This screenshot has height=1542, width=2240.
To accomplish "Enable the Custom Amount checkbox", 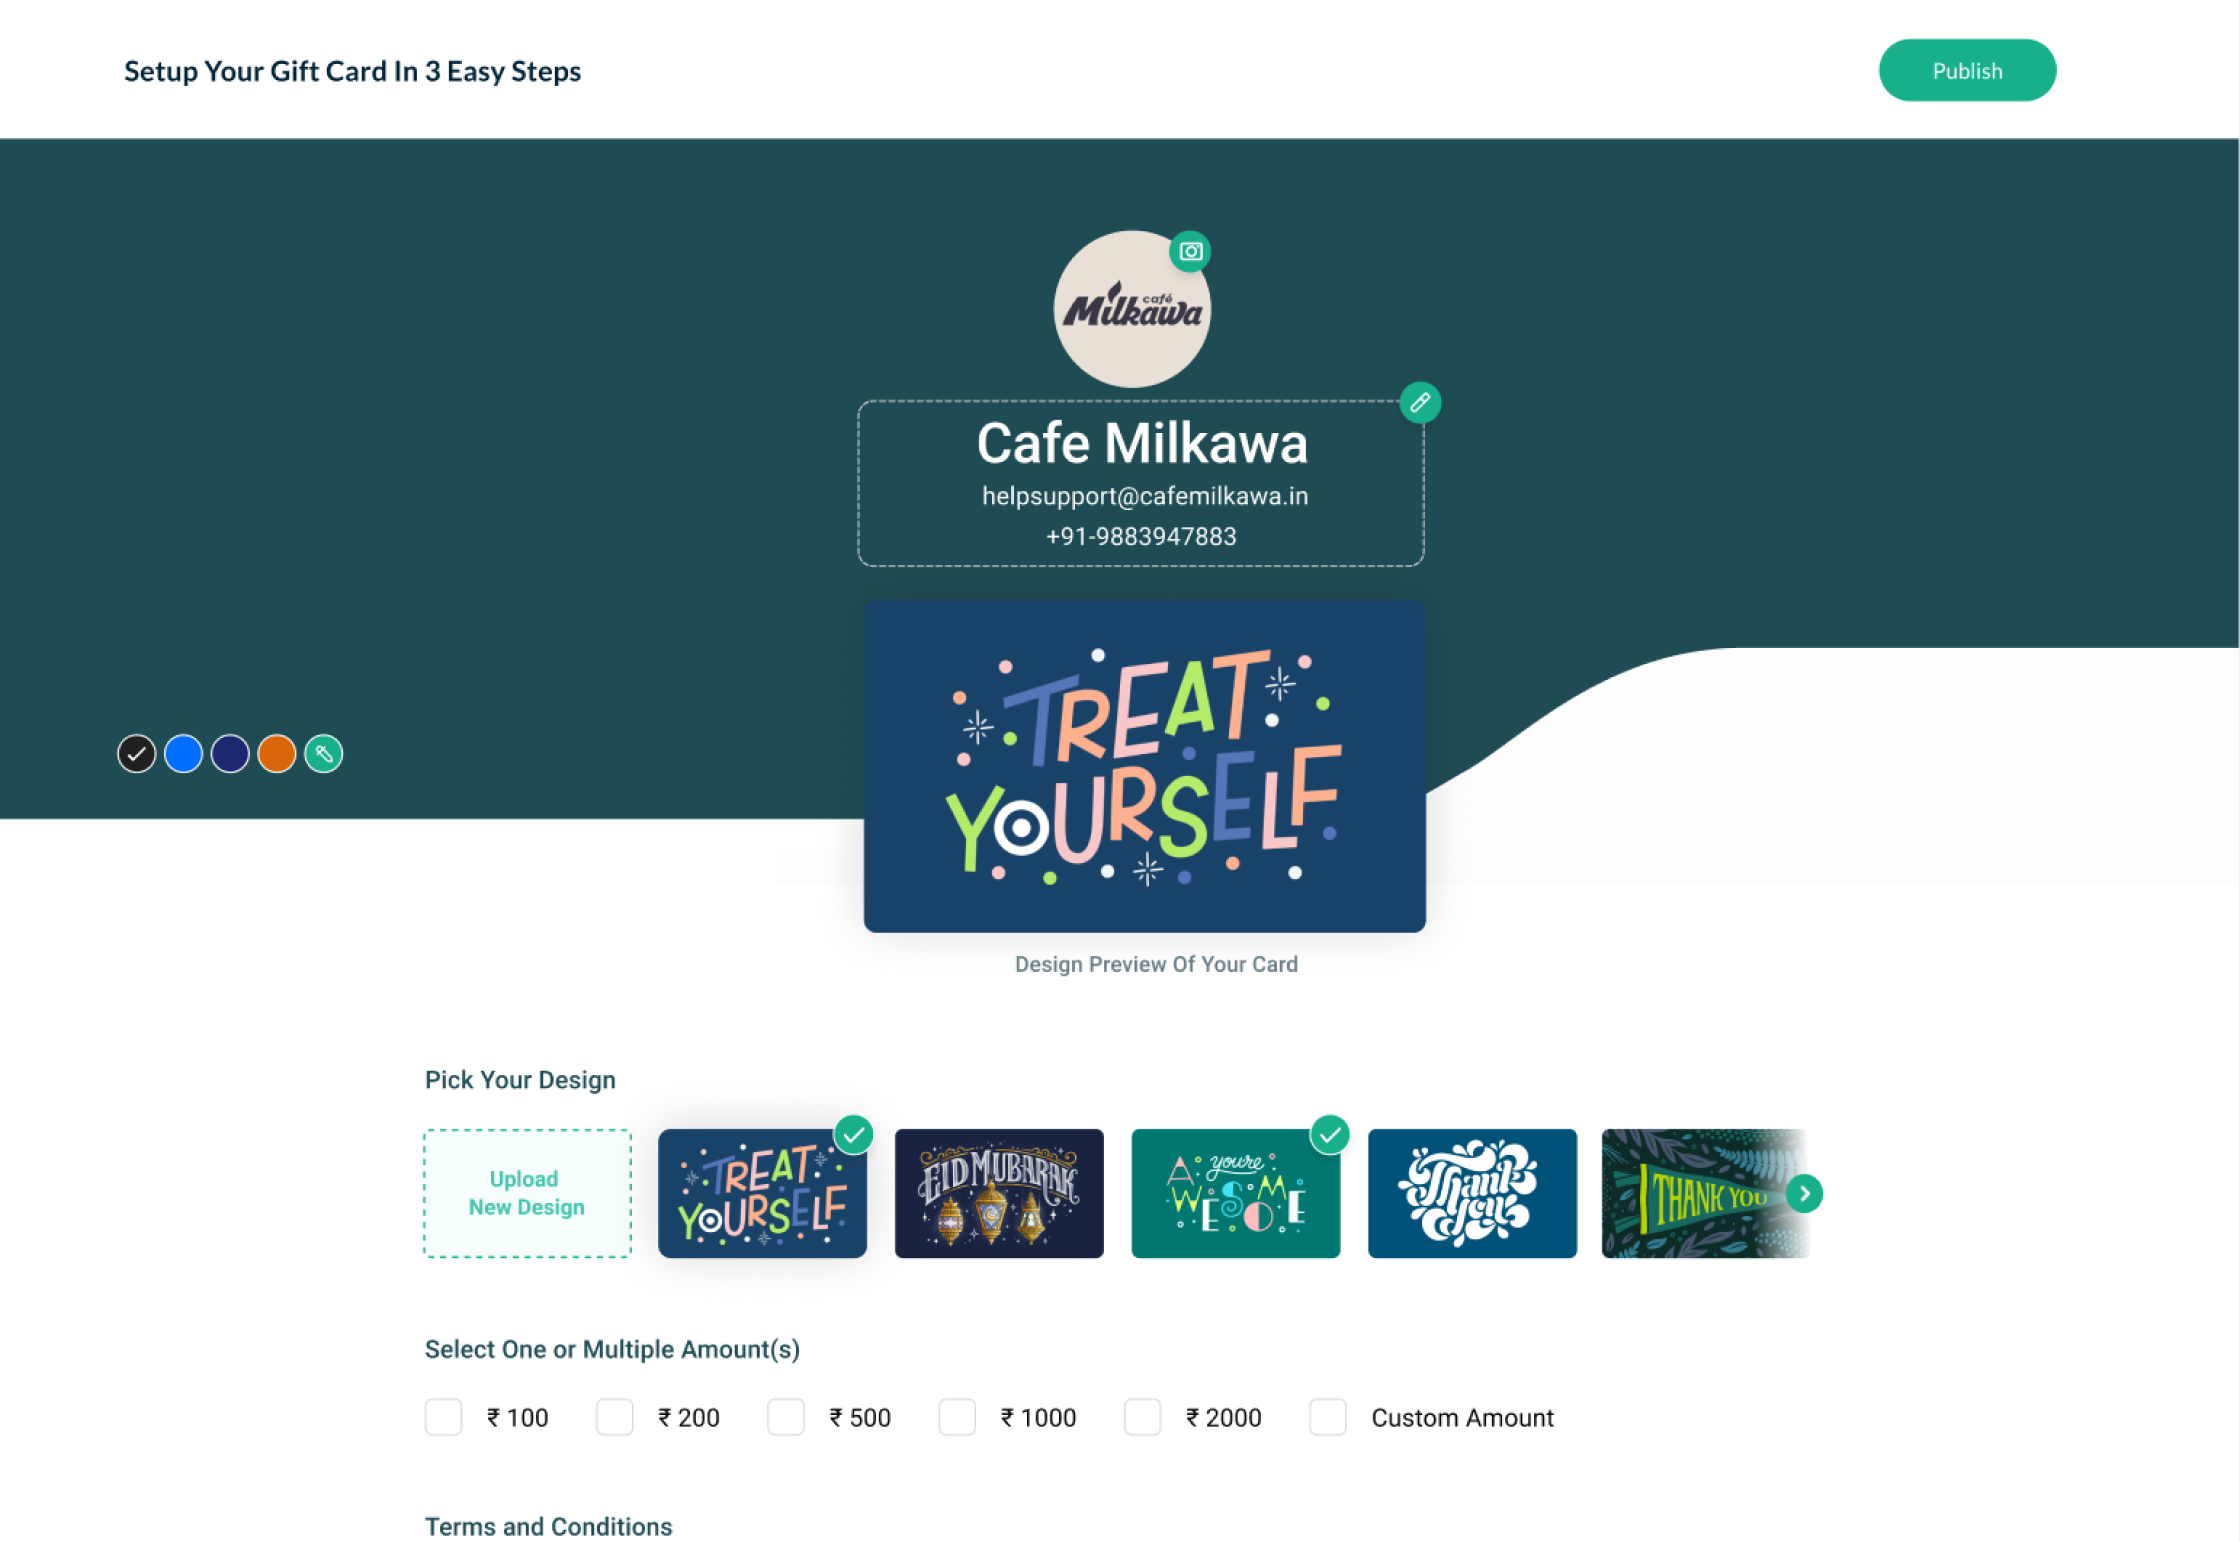I will pyautogui.click(x=1328, y=1416).
